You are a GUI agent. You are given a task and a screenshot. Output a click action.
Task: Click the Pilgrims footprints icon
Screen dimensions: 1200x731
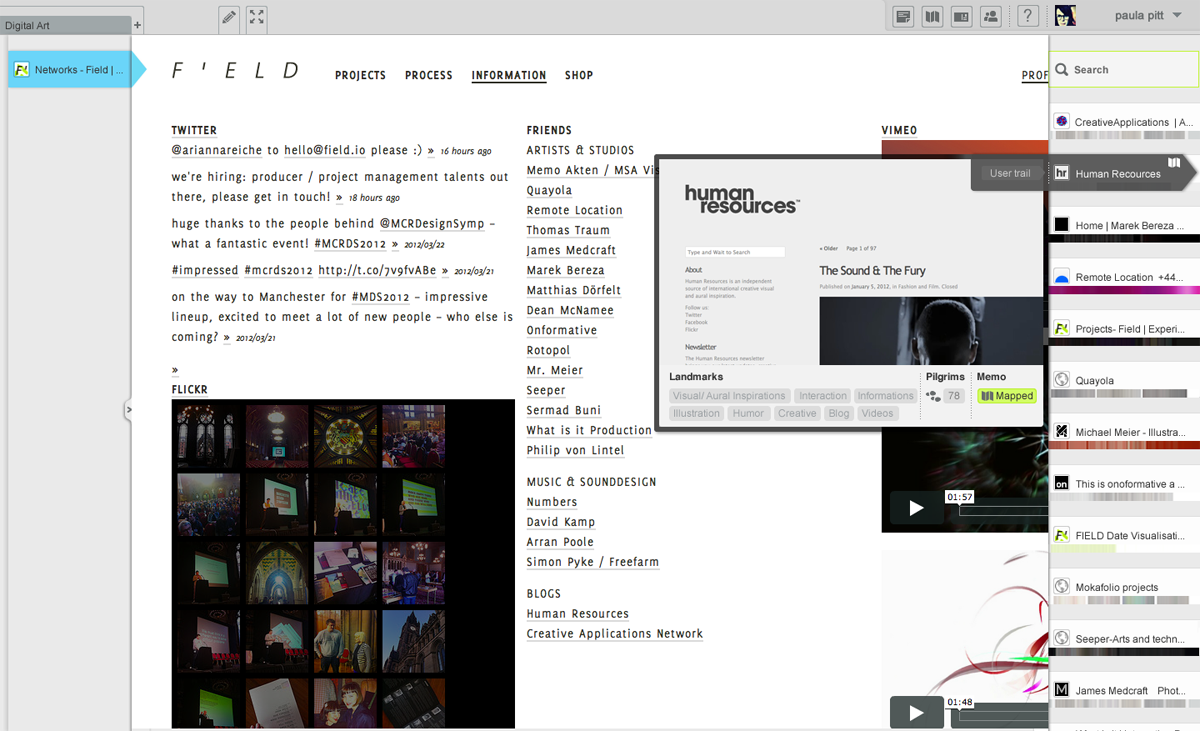point(933,396)
